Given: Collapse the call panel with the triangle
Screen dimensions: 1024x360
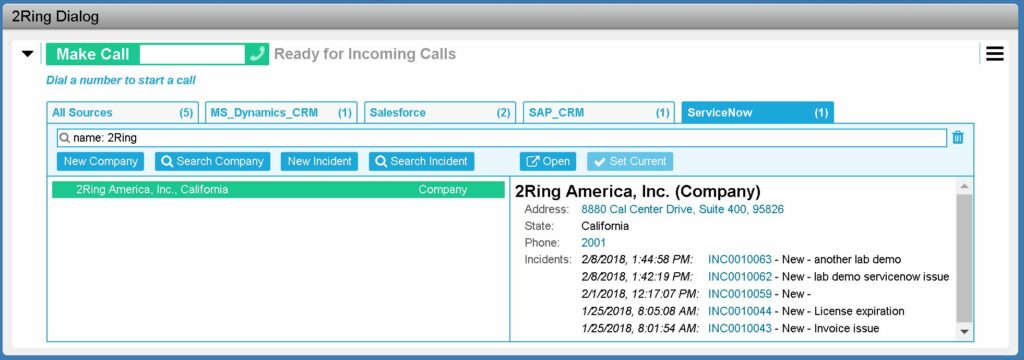Looking at the screenshot, I should 27,54.
